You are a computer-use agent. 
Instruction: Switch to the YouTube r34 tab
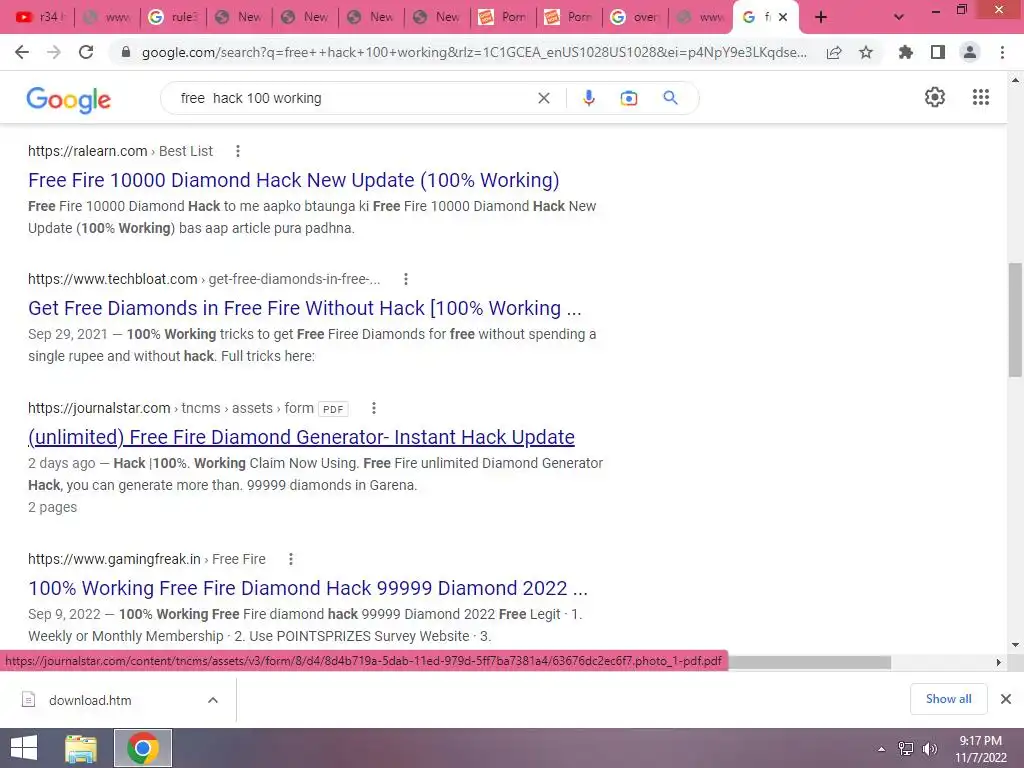tap(40, 17)
